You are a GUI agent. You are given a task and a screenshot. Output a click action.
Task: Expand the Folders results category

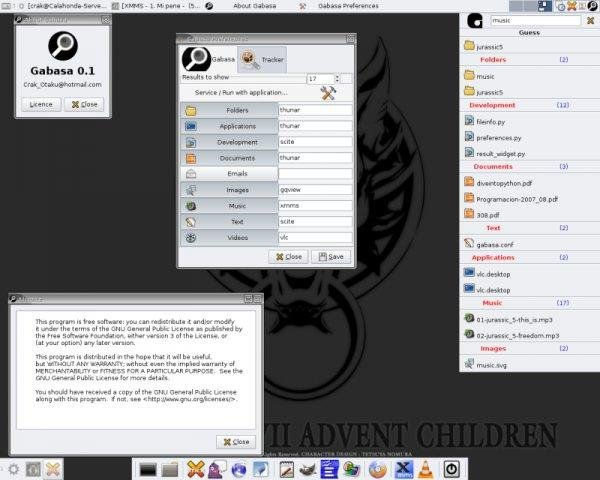click(x=530, y=60)
